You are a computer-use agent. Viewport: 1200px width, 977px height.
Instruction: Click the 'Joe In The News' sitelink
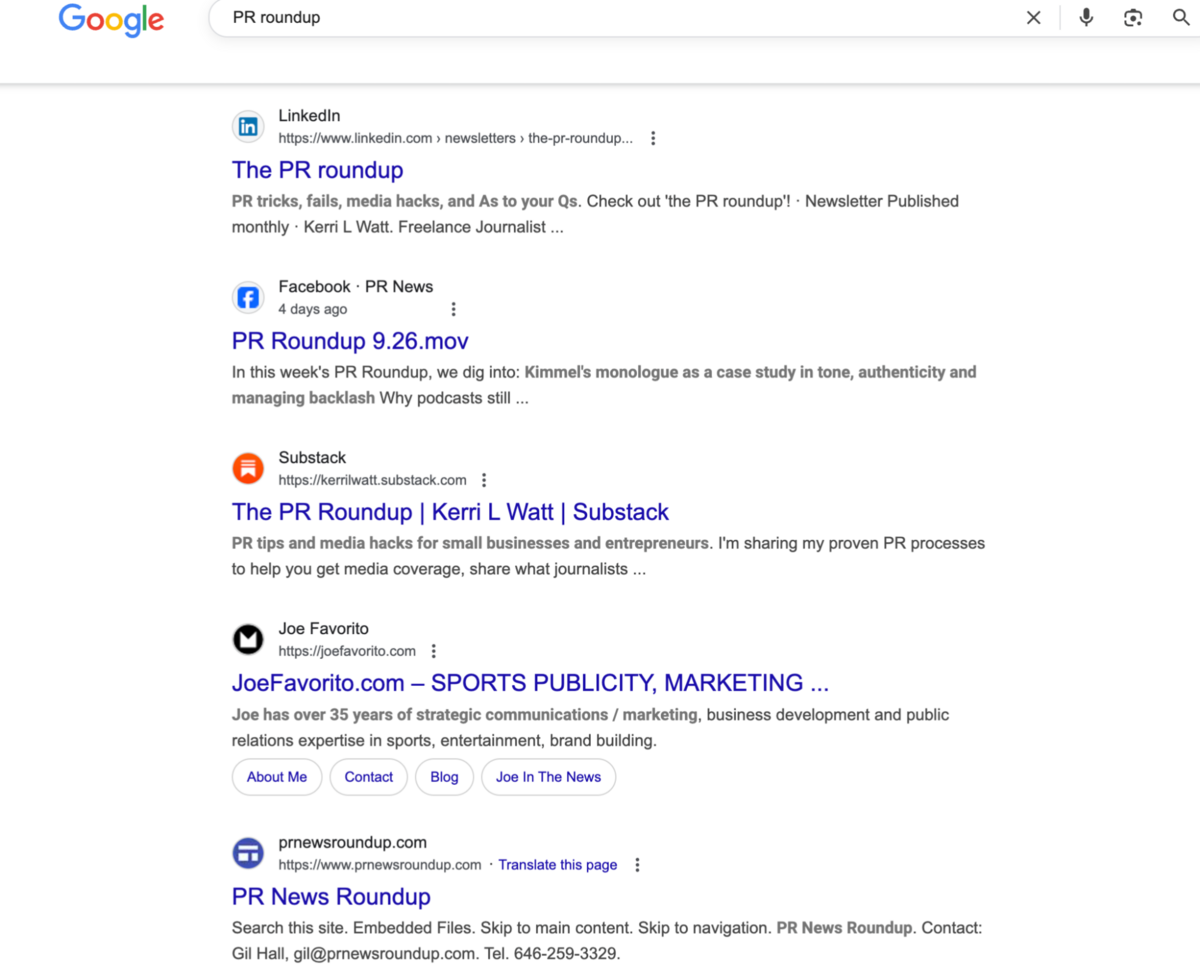pos(548,777)
